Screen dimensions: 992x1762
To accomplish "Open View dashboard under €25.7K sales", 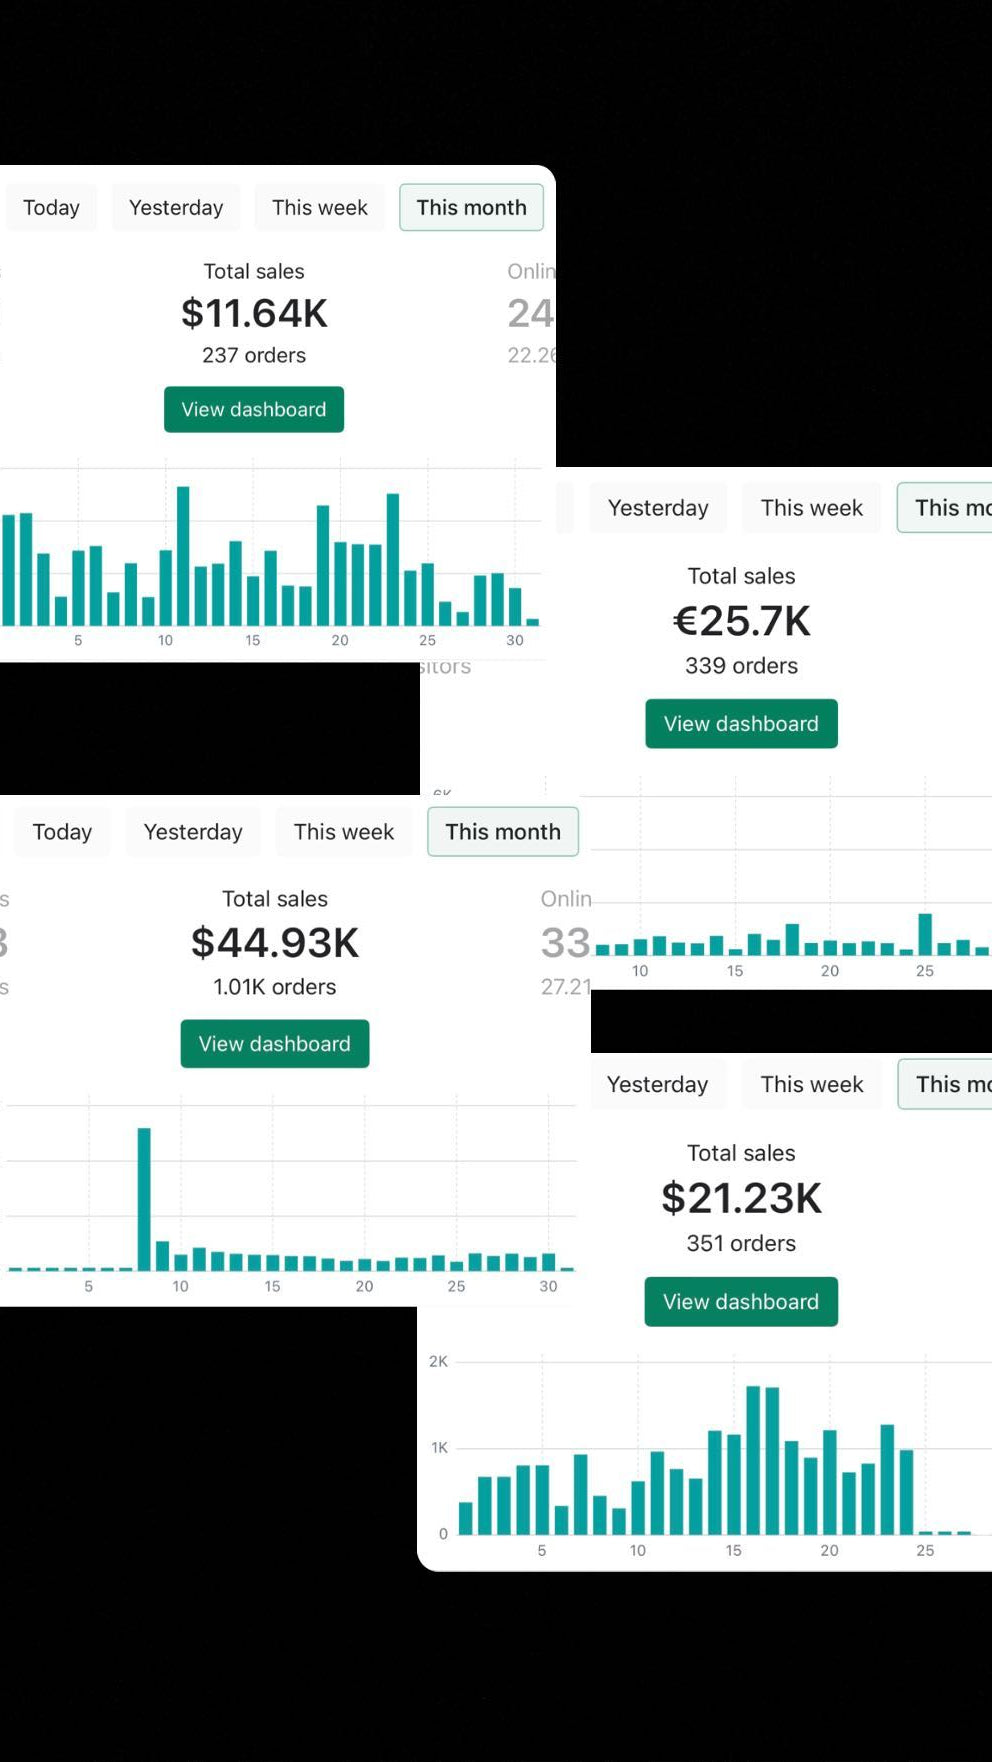I will click(741, 723).
